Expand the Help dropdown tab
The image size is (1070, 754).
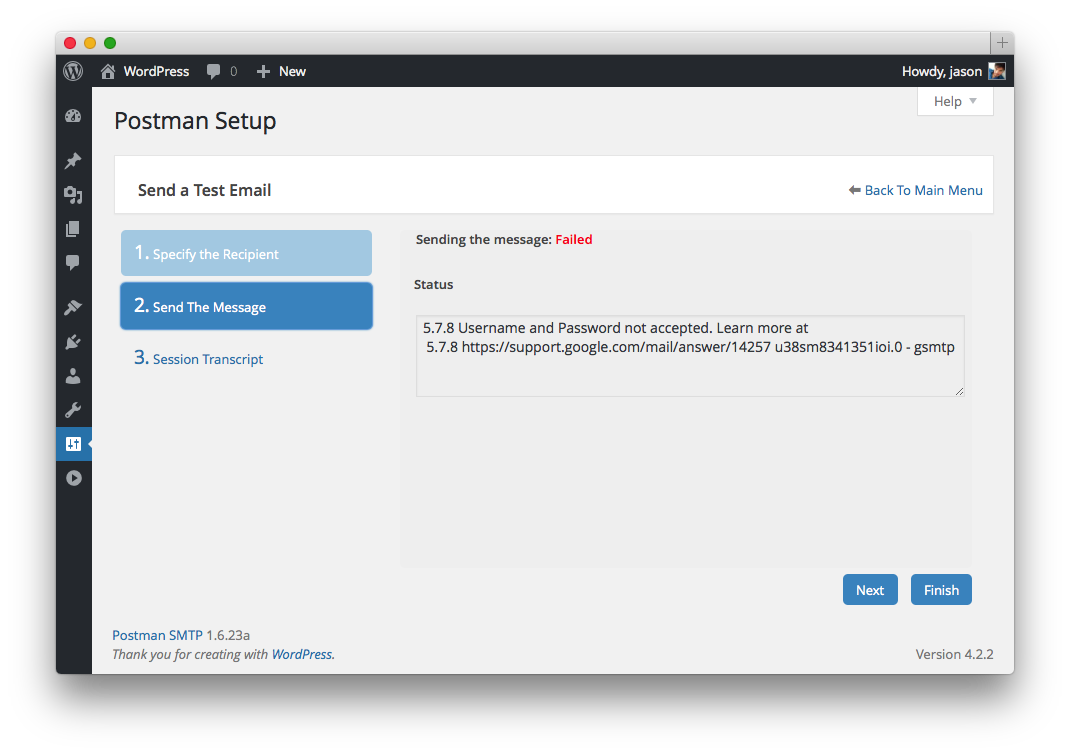[955, 101]
